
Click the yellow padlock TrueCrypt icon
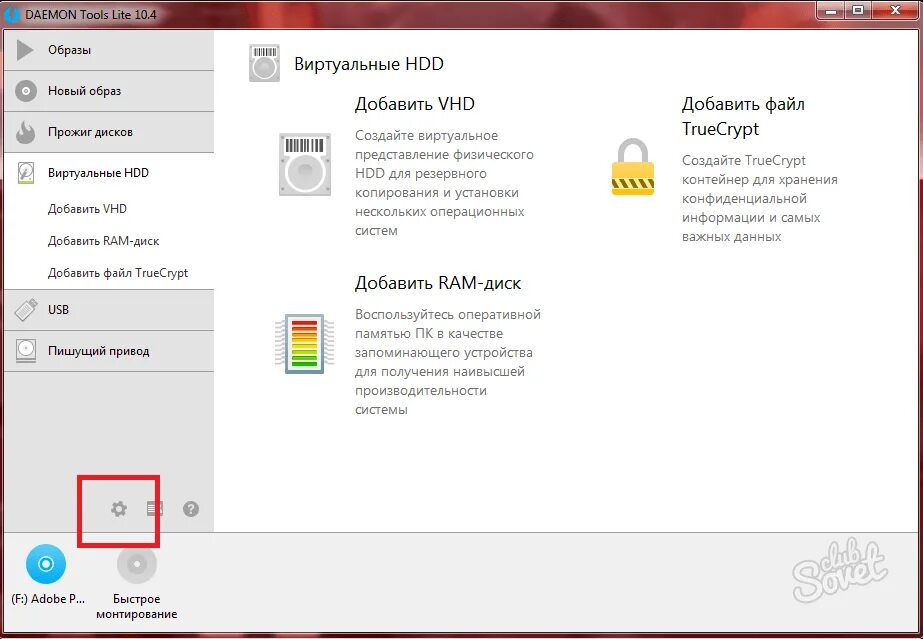(633, 167)
